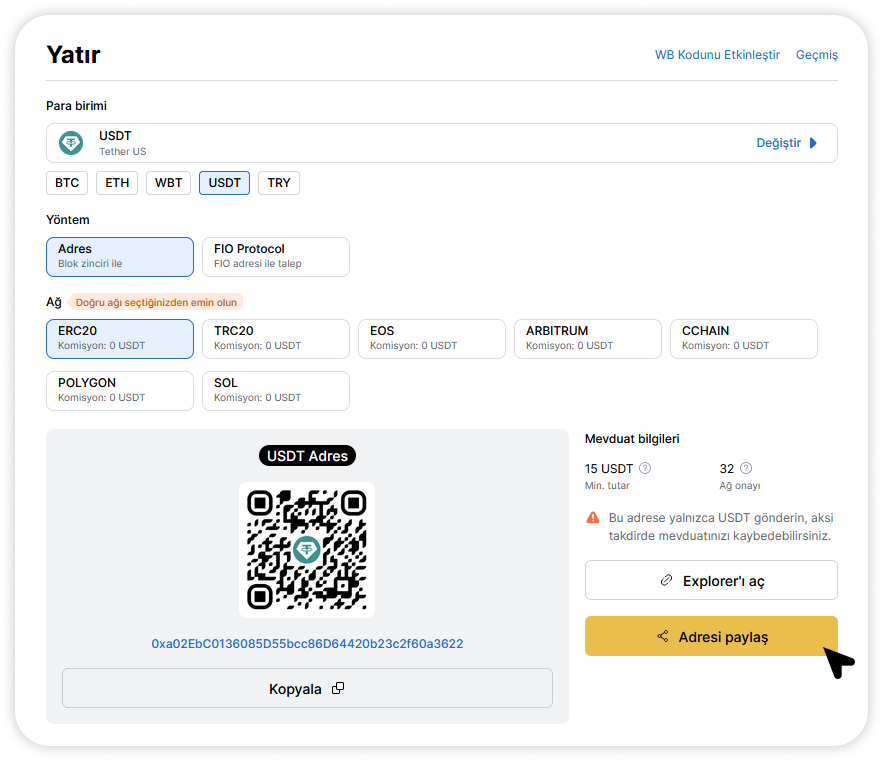Click the red warning triangle icon
The height and width of the screenshot is (761, 883).
tap(593, 518)
